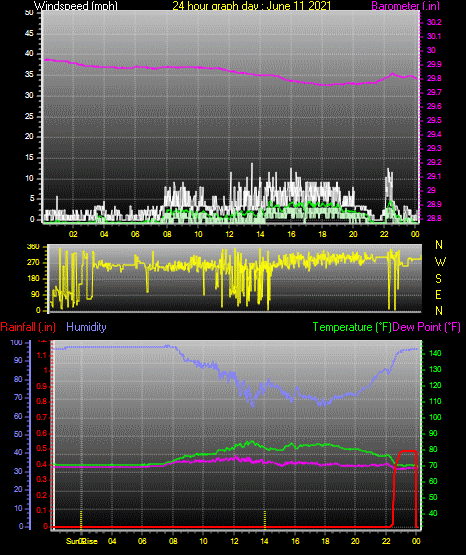Click the "0.2" rainfall axis value

tap(42, 495)
